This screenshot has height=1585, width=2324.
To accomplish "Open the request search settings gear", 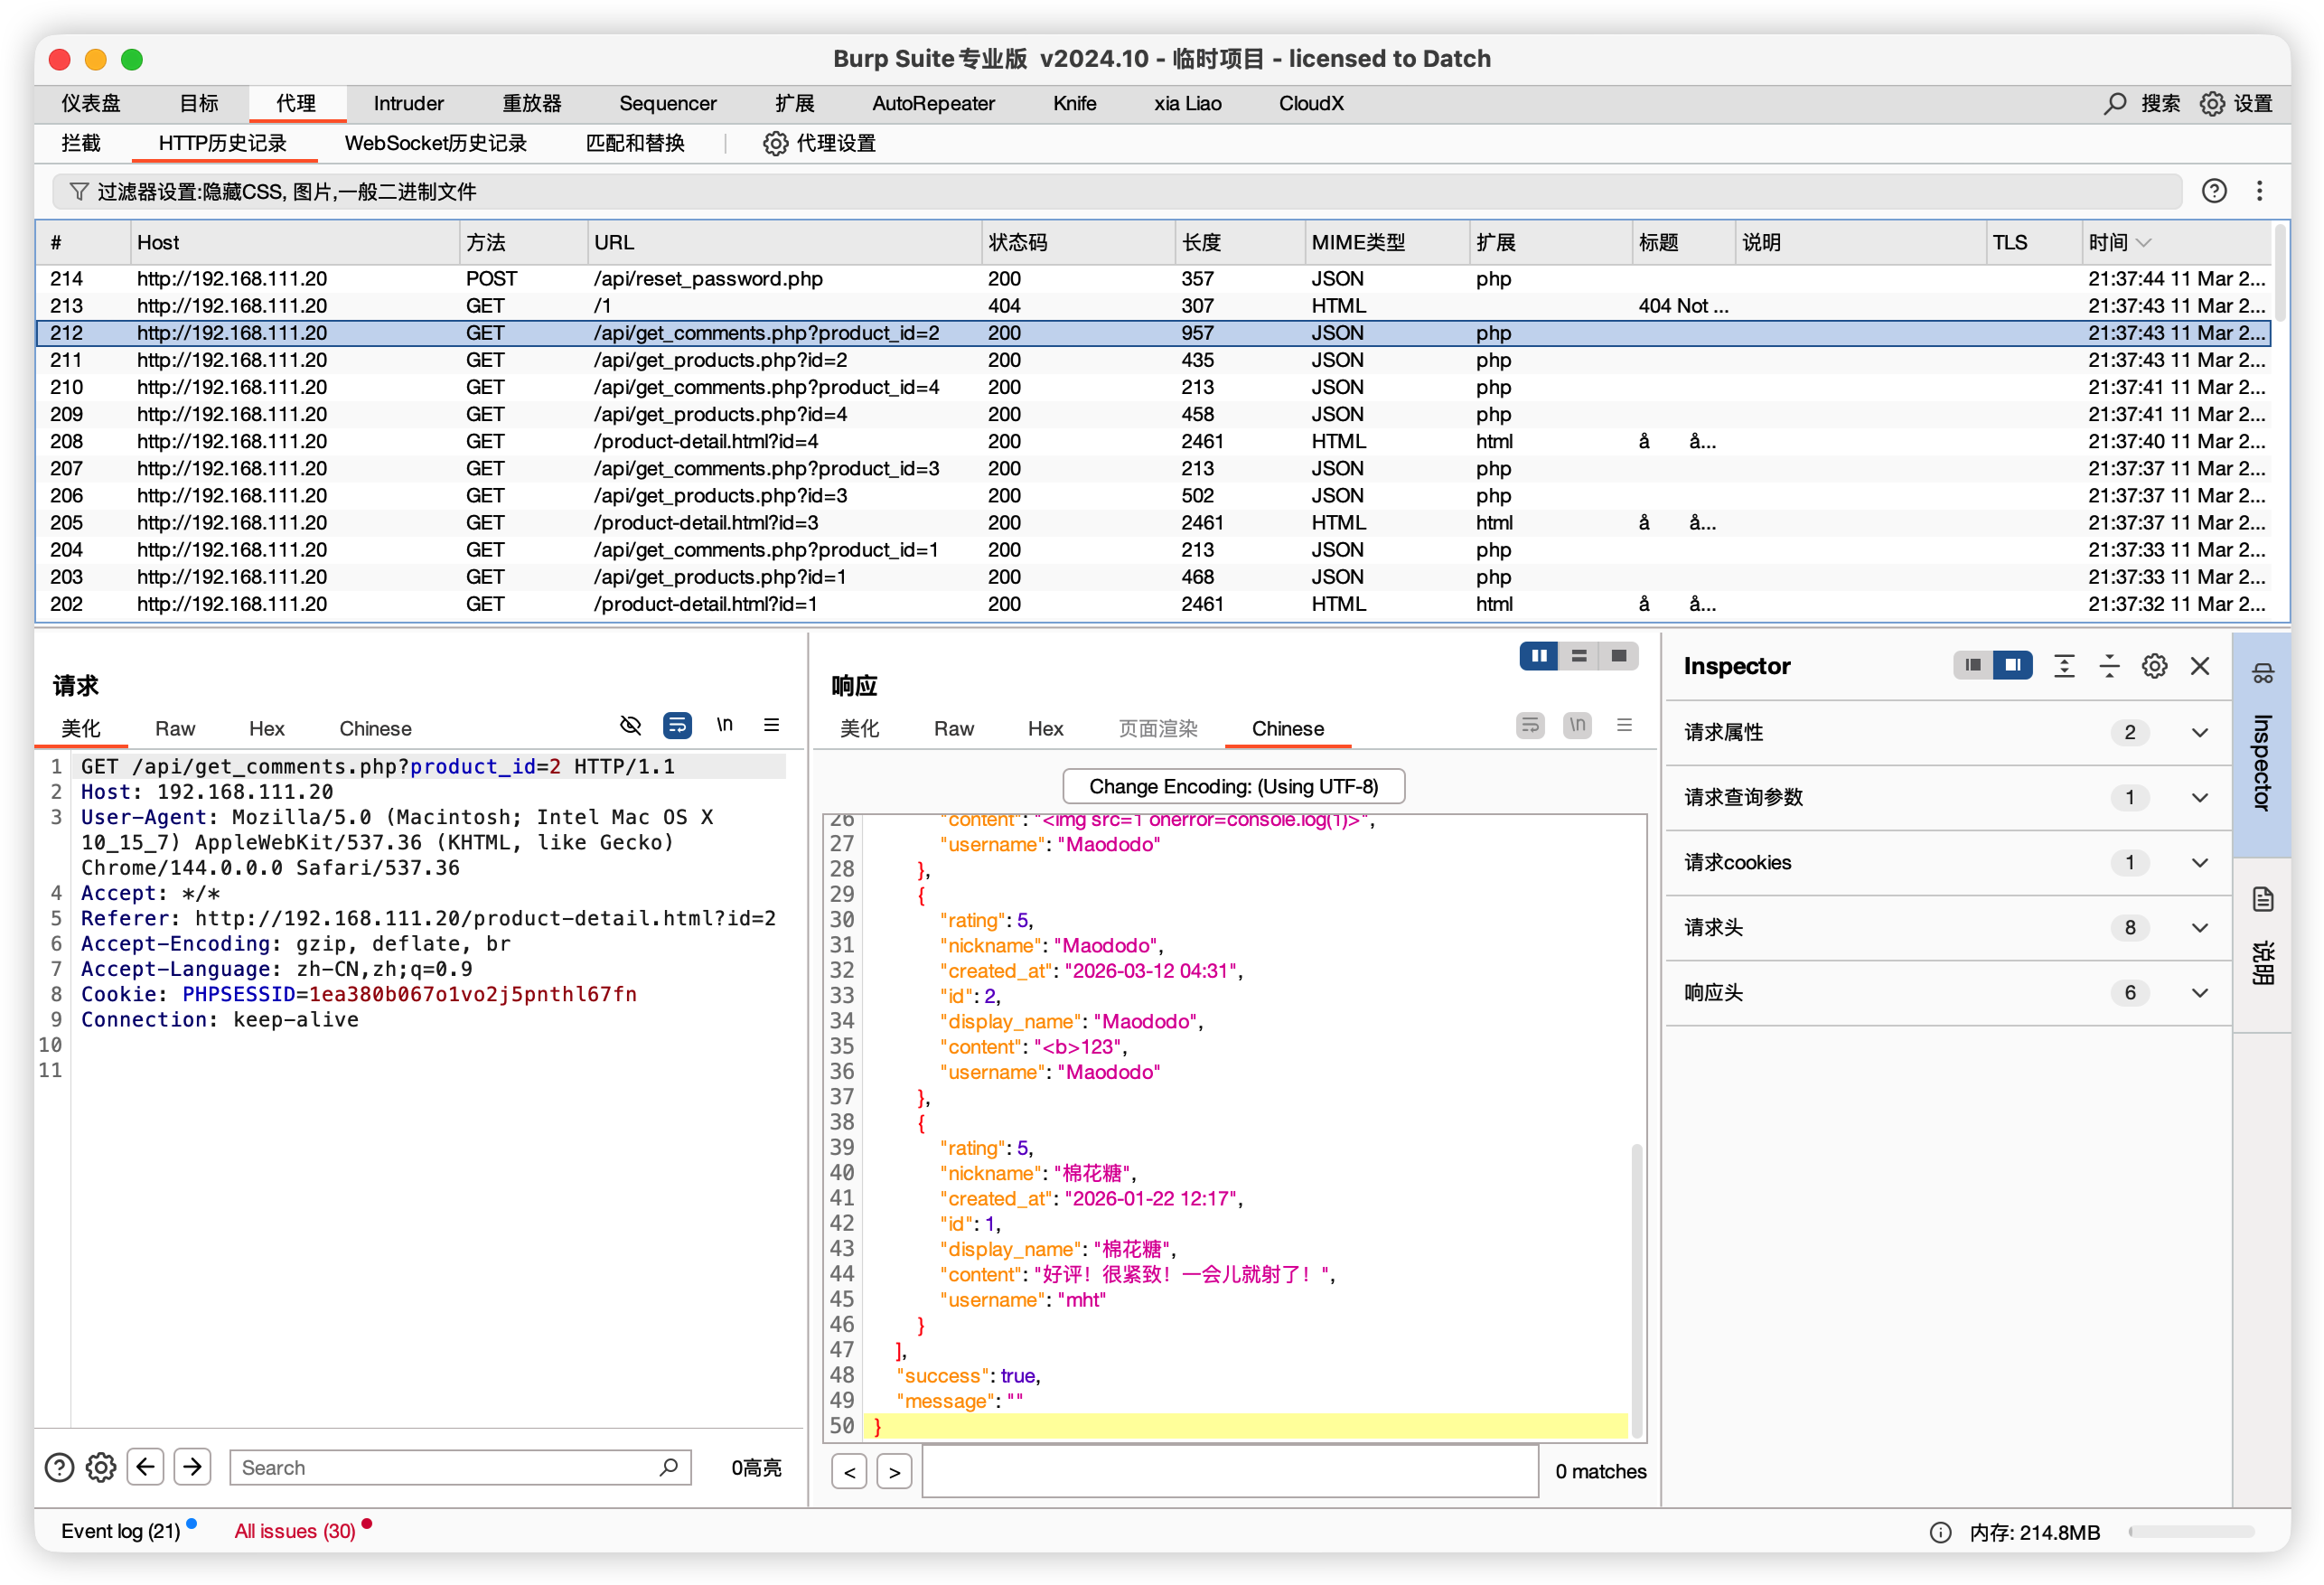I will [100, 1467].
